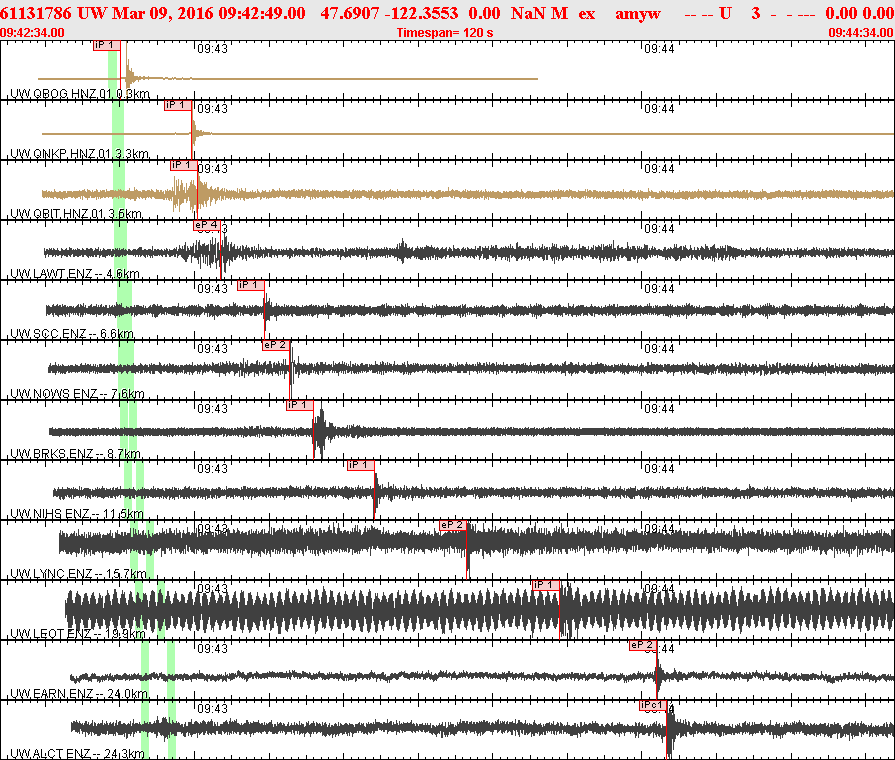
Task: Select the iP 1 pick flag on QBOG trace
Action: (107, 45)
